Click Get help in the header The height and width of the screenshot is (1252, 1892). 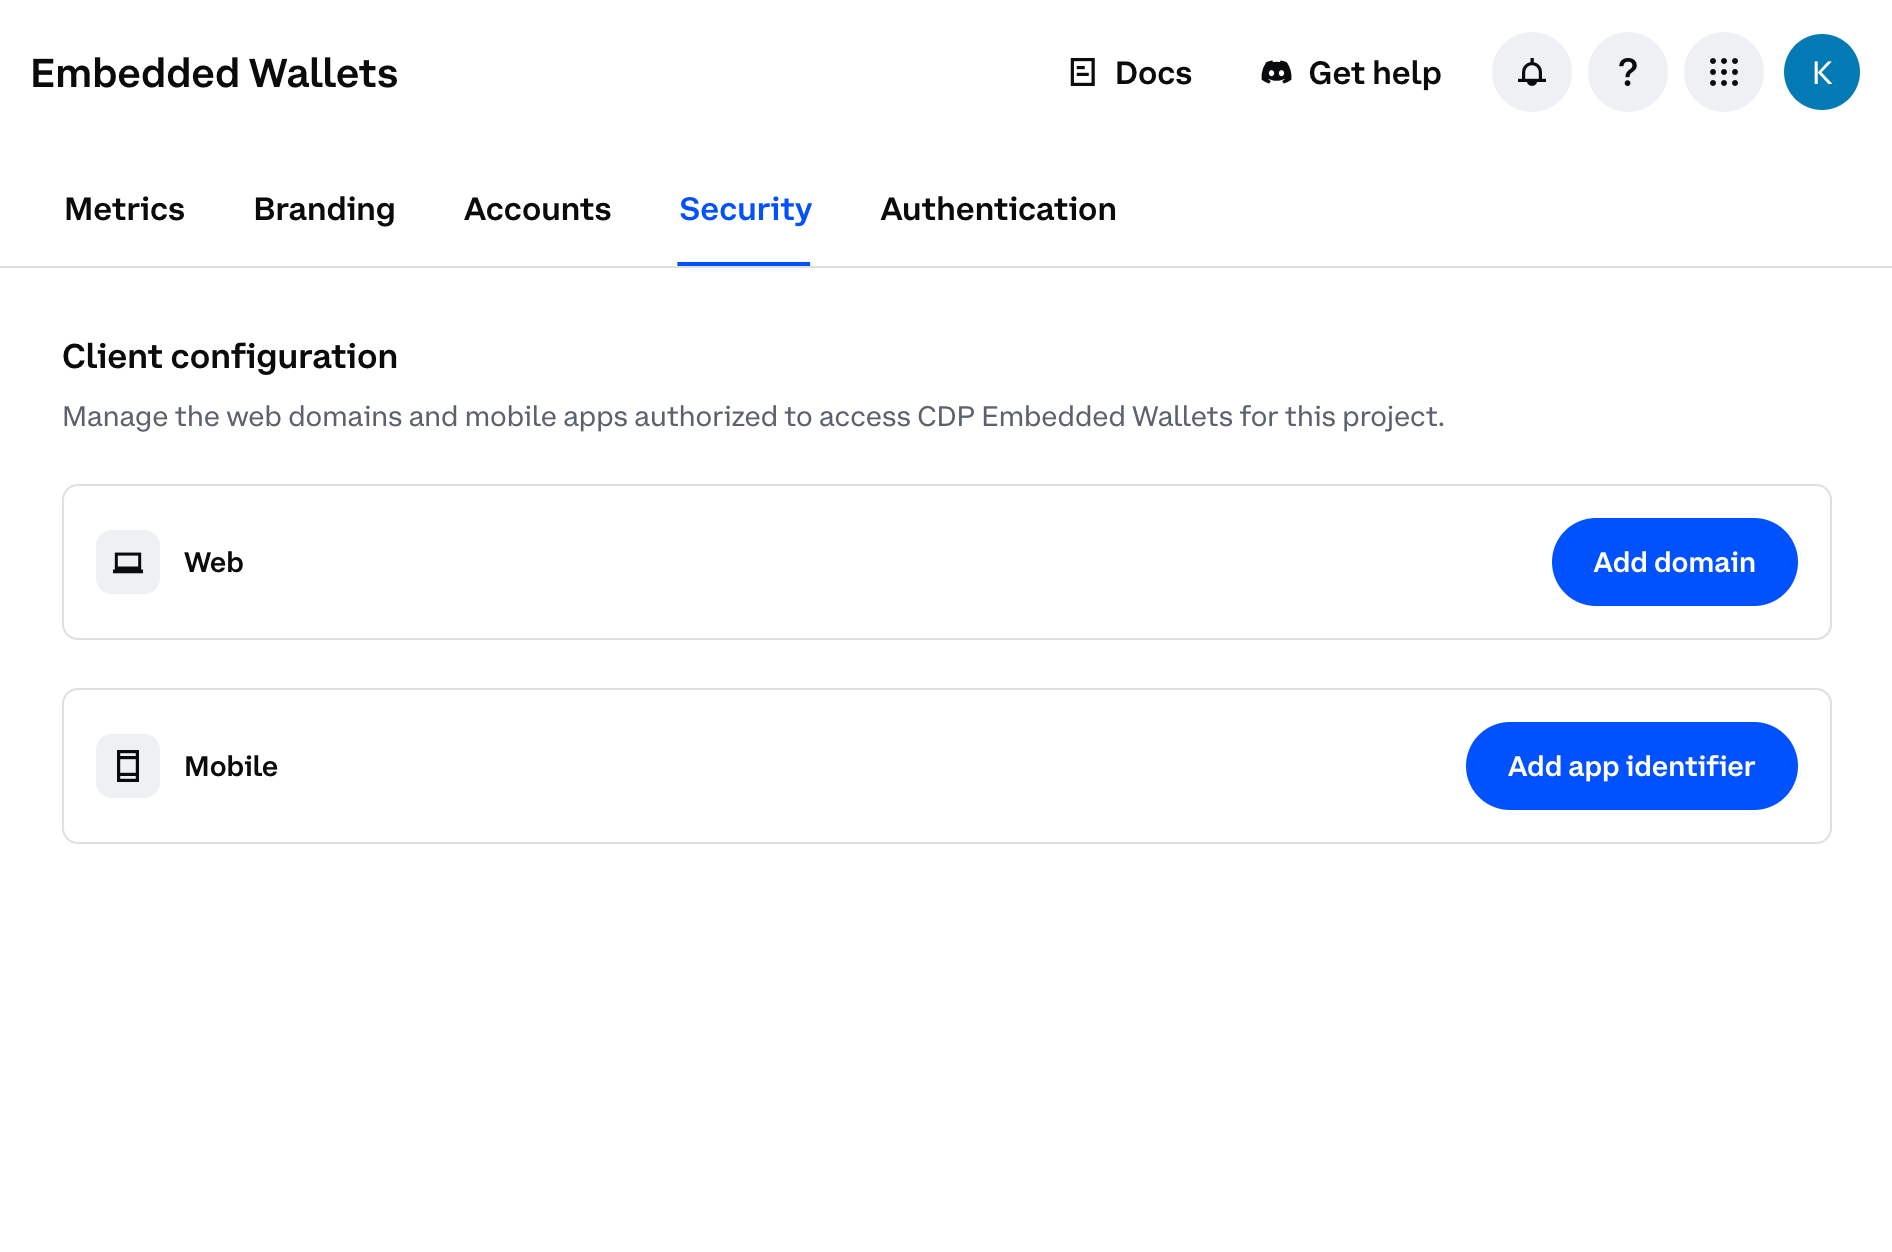point(1375,72)
